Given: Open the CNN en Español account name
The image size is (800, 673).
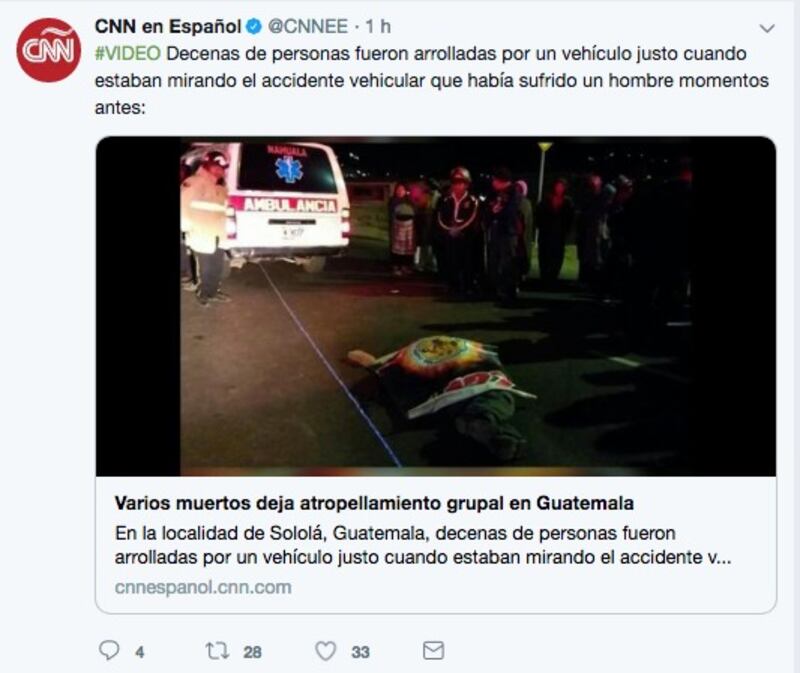Looking at the screenshot, I should coord(168,27).
